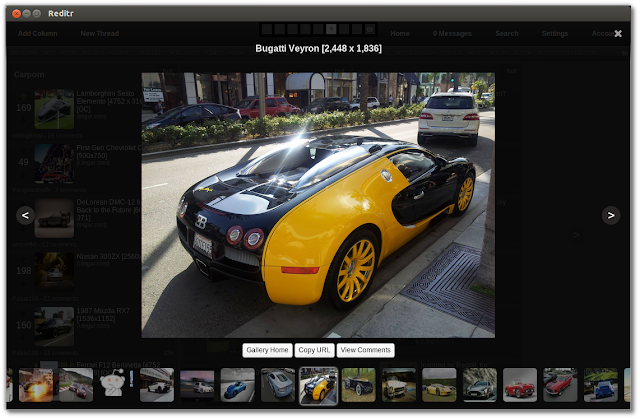Select the red muscle car thumbnail
The image size is (640, 419).
coord(560,385)
